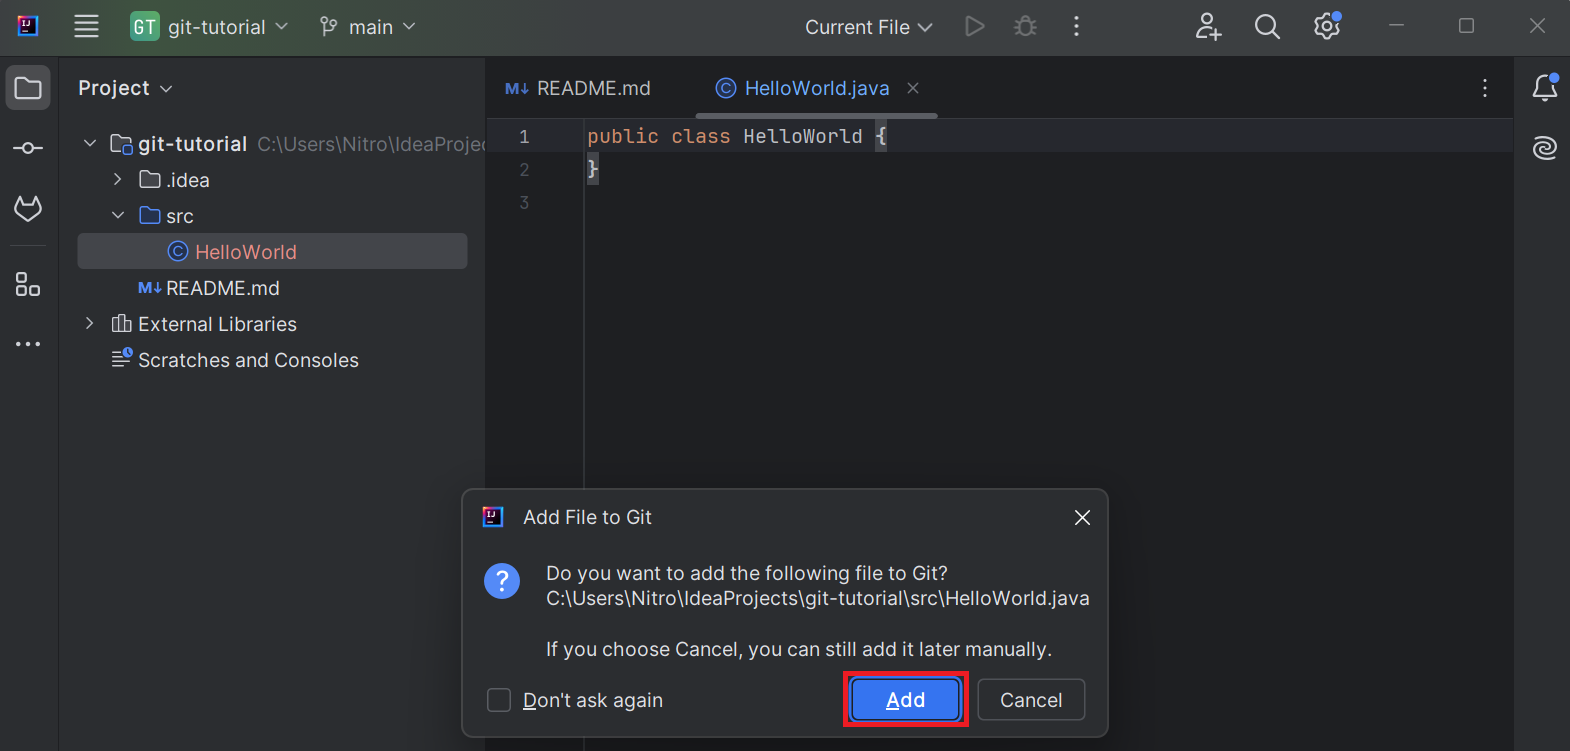Open the main branch dropdown
This screenshot has height=751, width=1570.
367,27
